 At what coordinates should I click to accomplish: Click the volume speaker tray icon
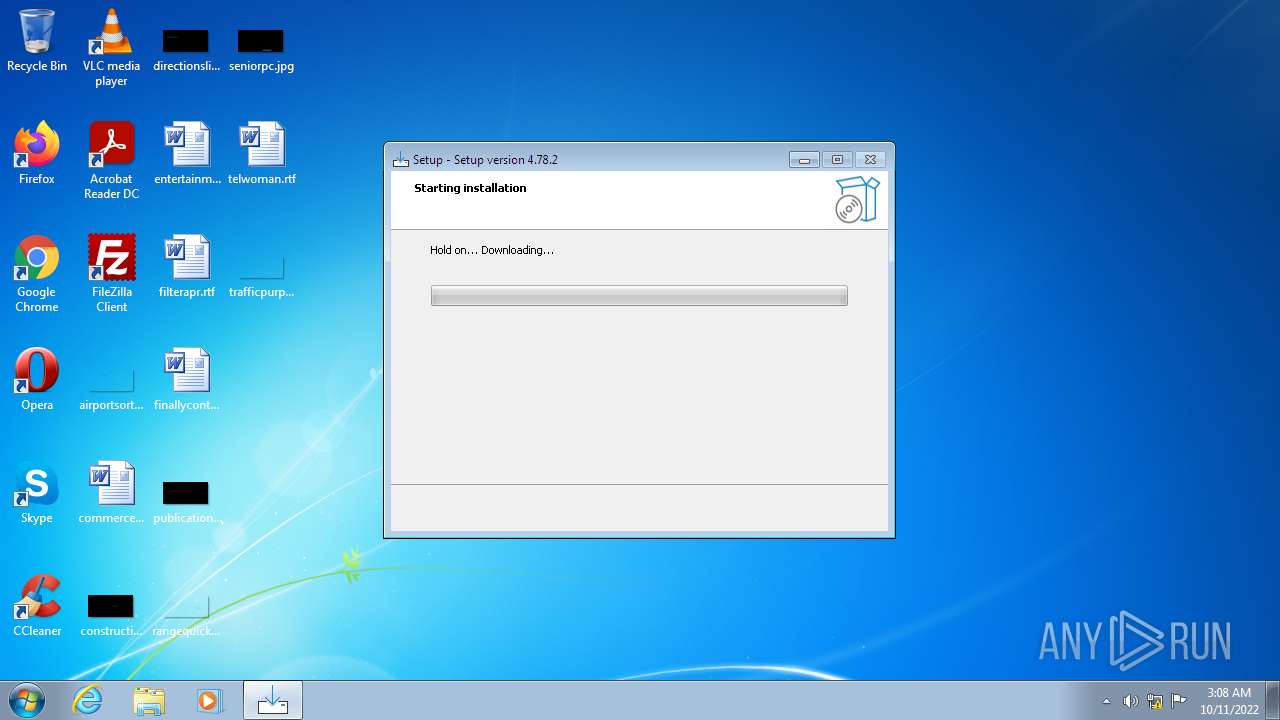1131,701
